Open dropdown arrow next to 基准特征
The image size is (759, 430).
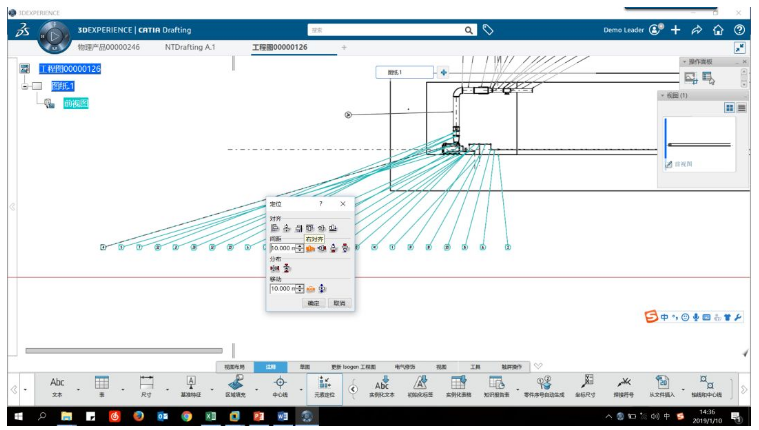coord(212,390)
